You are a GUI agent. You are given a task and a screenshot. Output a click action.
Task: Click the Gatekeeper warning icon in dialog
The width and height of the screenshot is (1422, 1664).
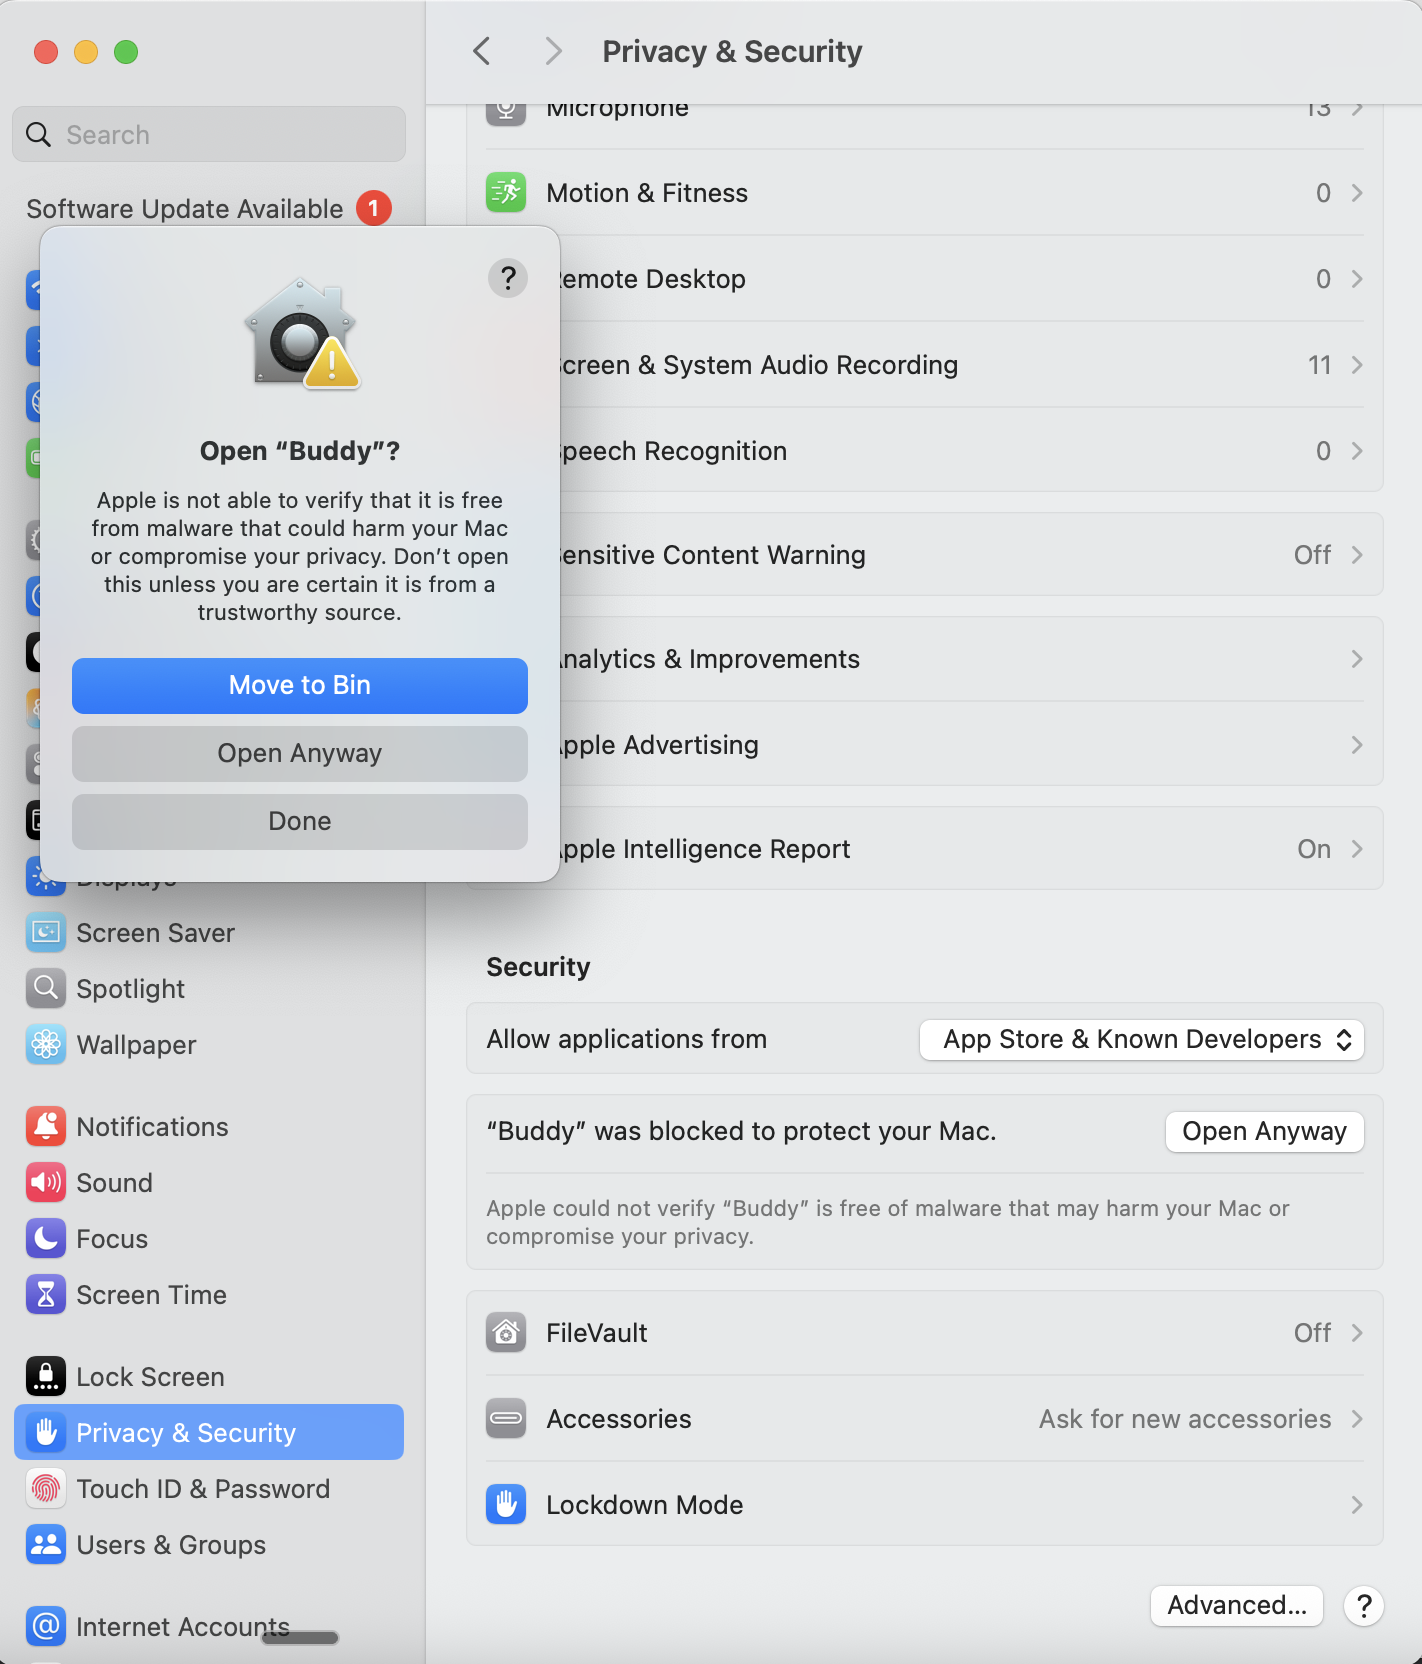point(300,334)
